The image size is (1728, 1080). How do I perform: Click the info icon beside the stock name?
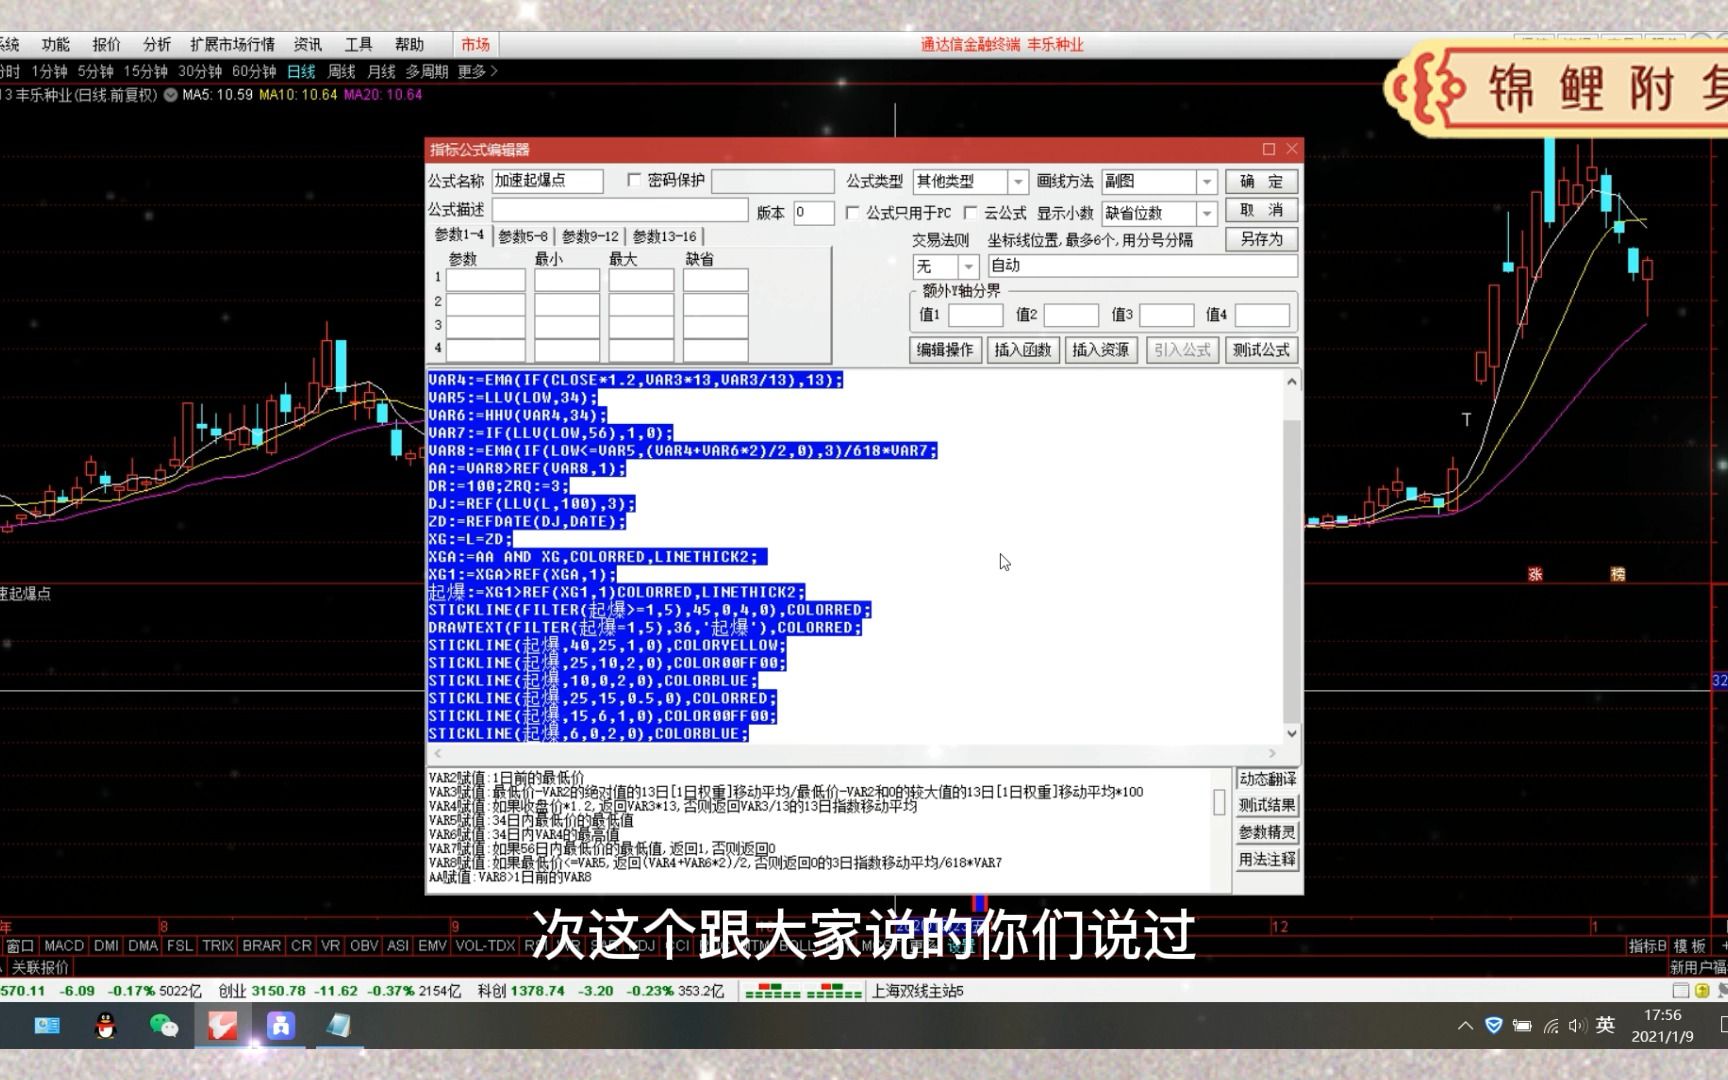click(x=171, y=95)
